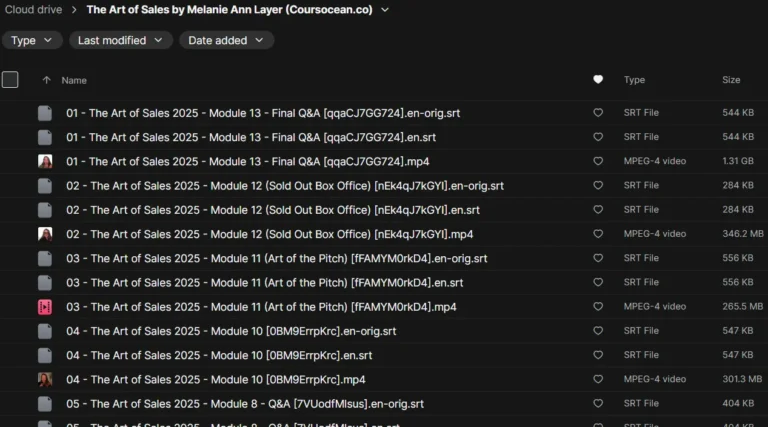Expand folder name chevron in breadcrumb

[x=385, y=9]
